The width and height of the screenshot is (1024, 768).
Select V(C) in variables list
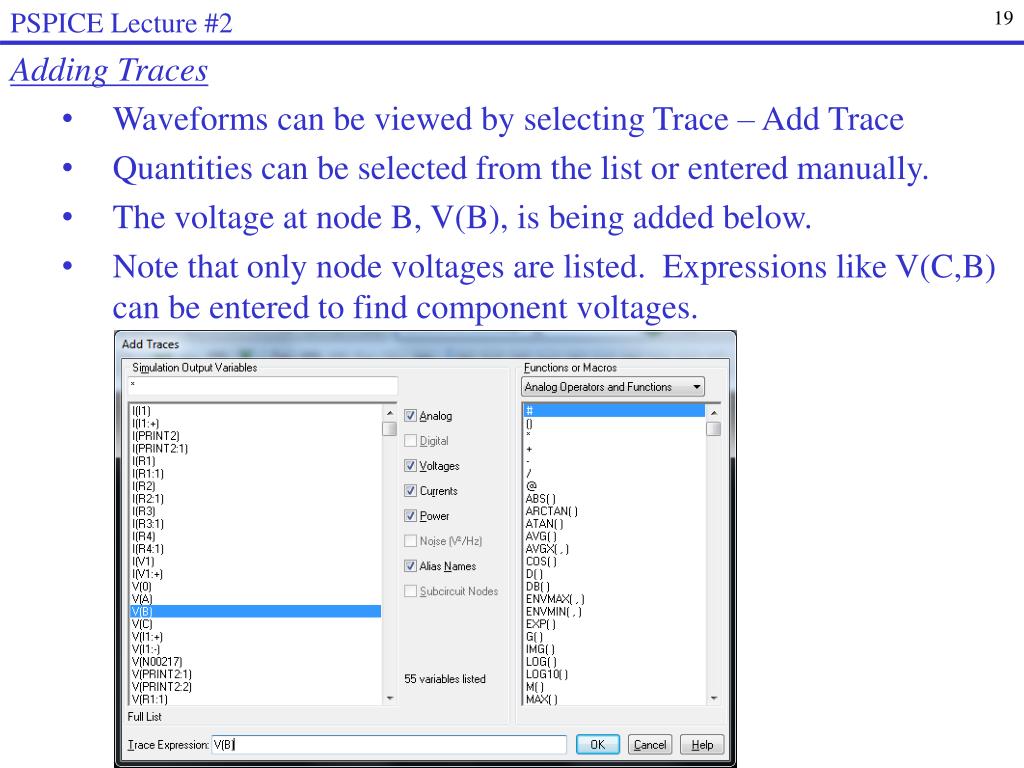click(x=142, y=624)
